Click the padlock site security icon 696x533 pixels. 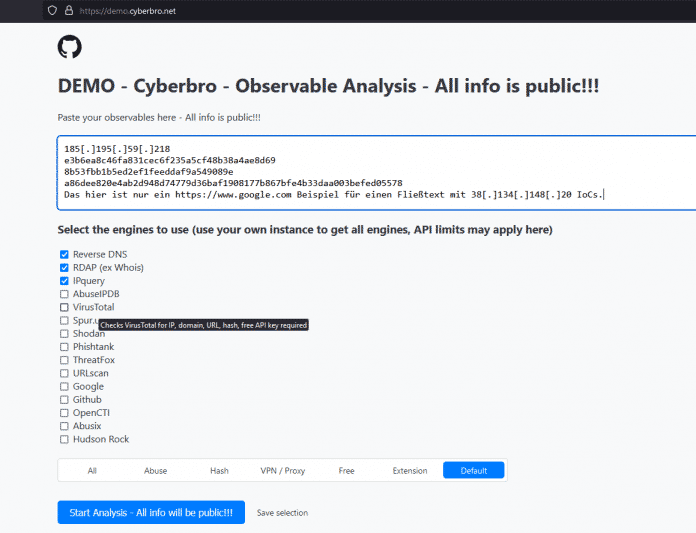coord(68,10)
